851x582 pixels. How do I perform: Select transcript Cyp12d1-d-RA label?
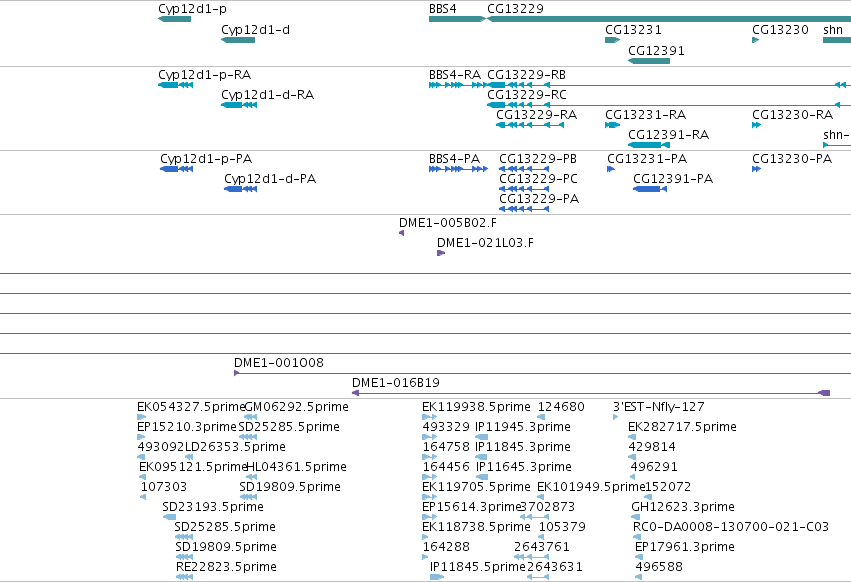pos(267,95)
